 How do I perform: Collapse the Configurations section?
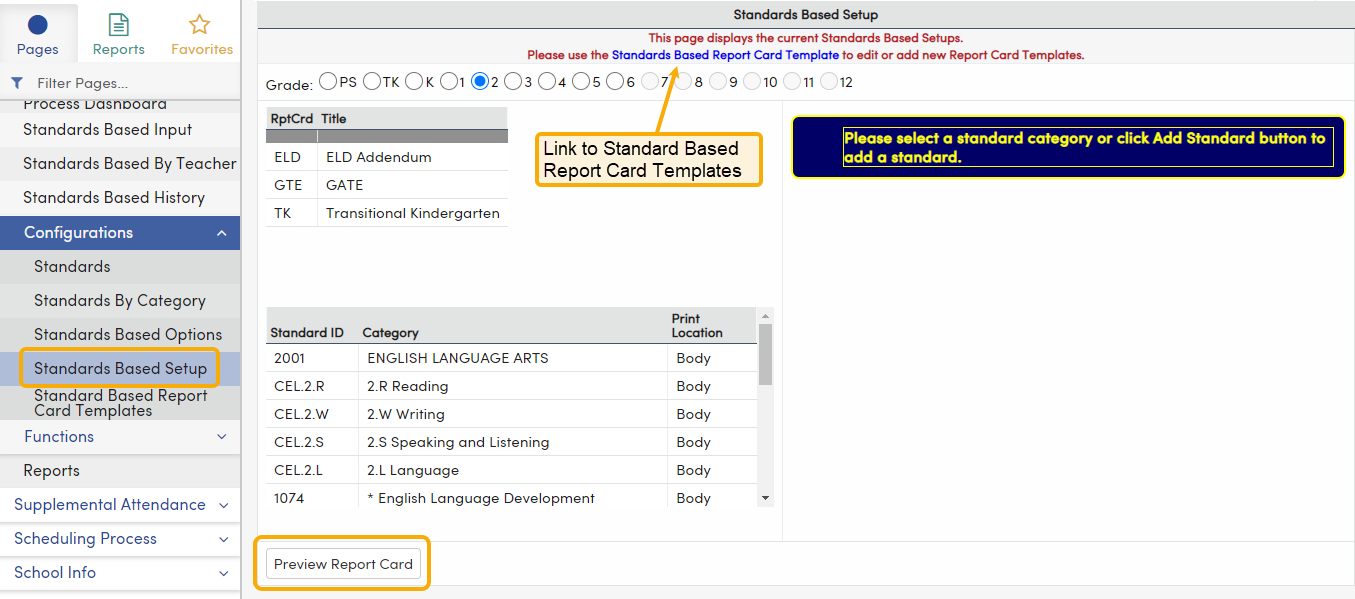coord(120,232)
